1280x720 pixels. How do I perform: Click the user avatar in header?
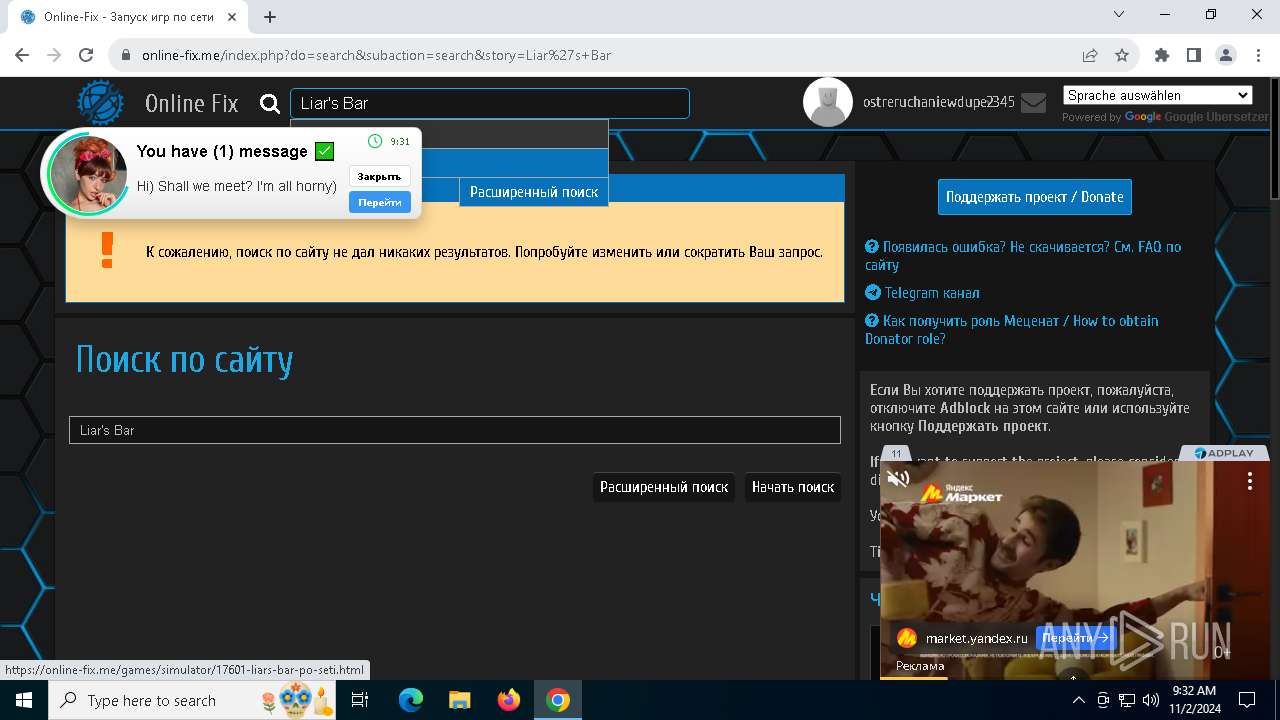(x=828, y=102)
